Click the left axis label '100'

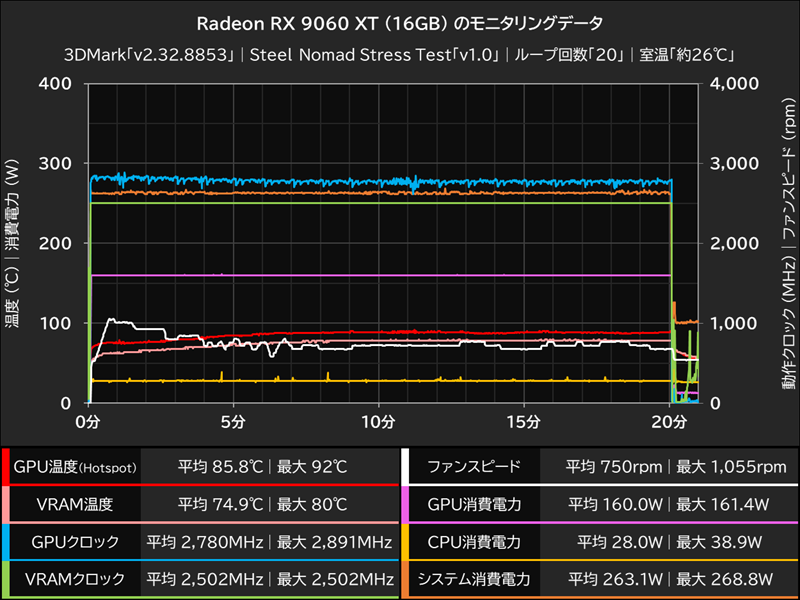click(55, 323)
